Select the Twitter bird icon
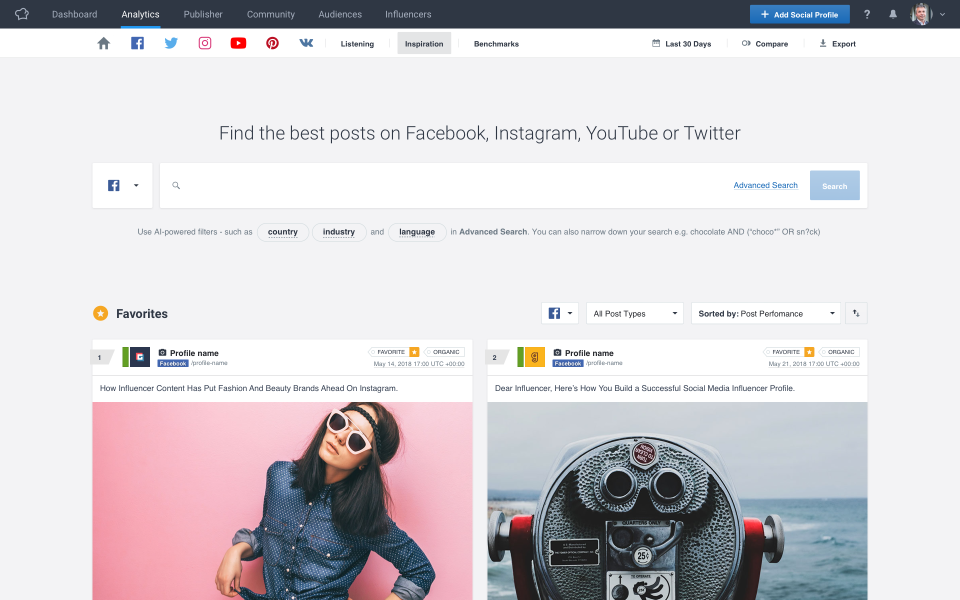This screenshot has width=960, height=600. (x=171, y=44)
